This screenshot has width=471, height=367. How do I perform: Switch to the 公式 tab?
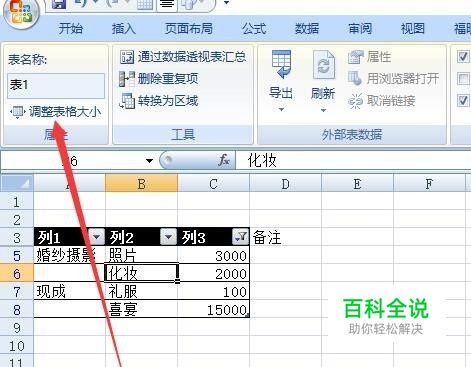point(254,29)
